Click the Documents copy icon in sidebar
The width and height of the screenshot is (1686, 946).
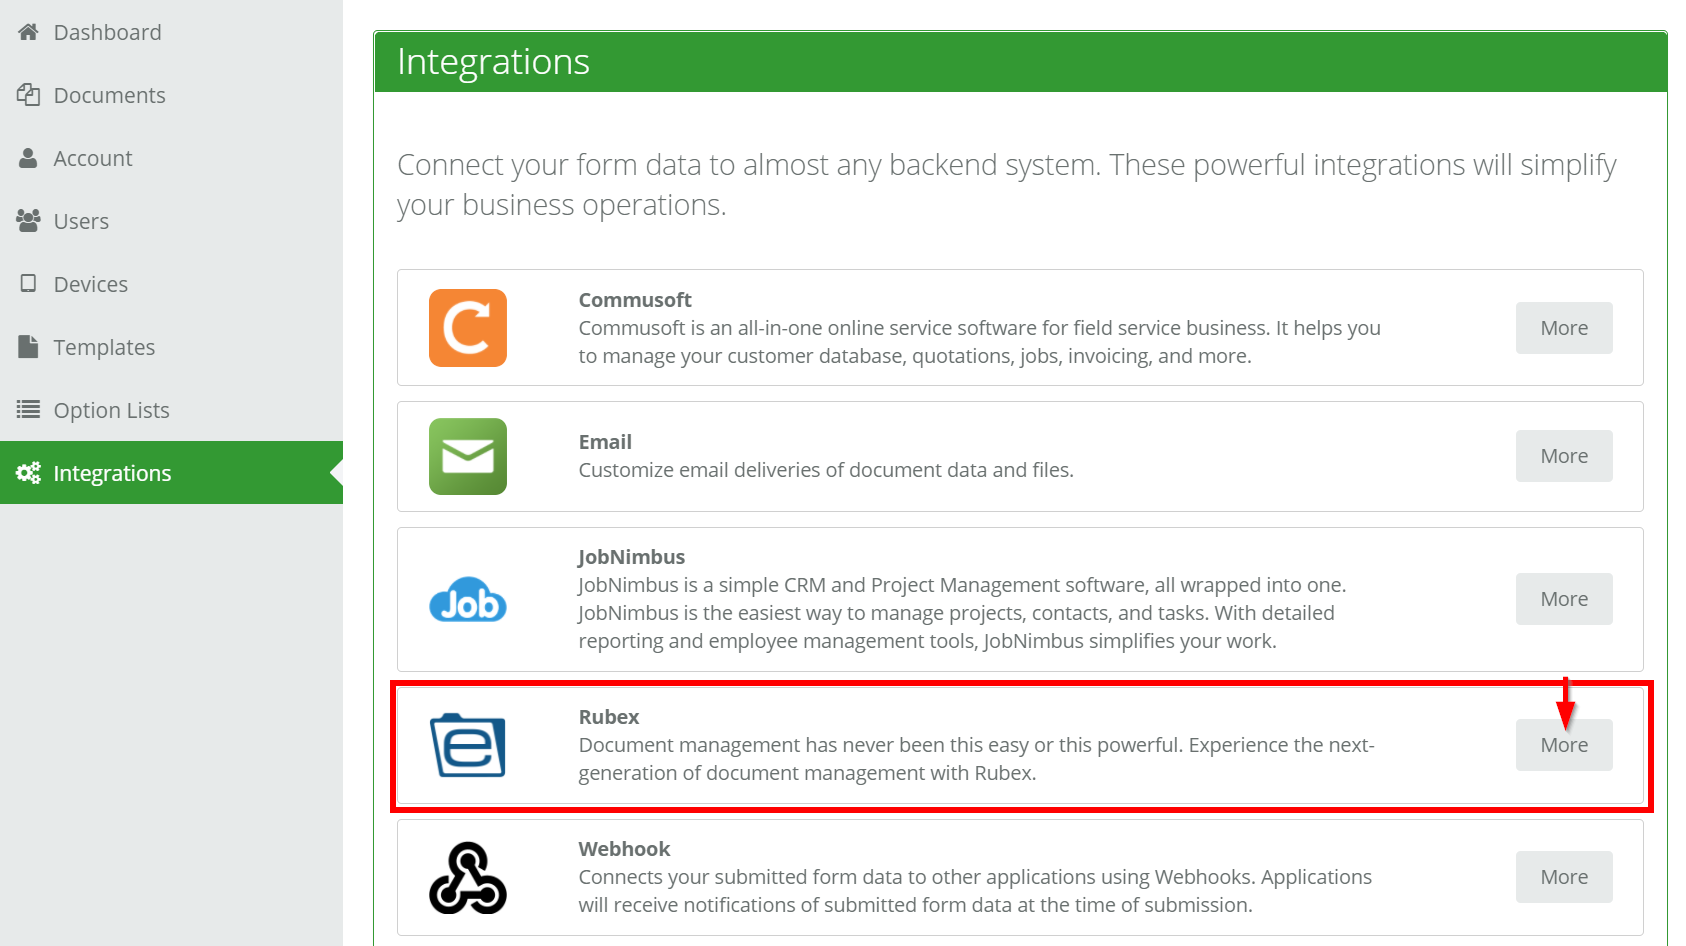(28, 95)
